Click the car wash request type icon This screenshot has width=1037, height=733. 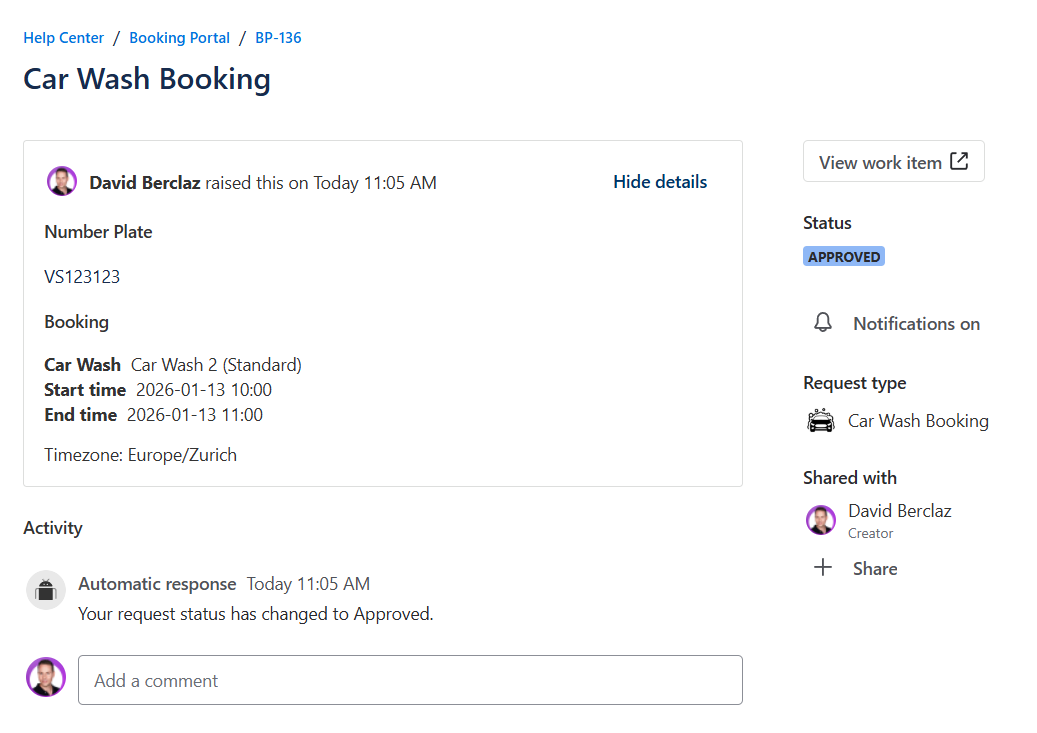pos(820,421)
